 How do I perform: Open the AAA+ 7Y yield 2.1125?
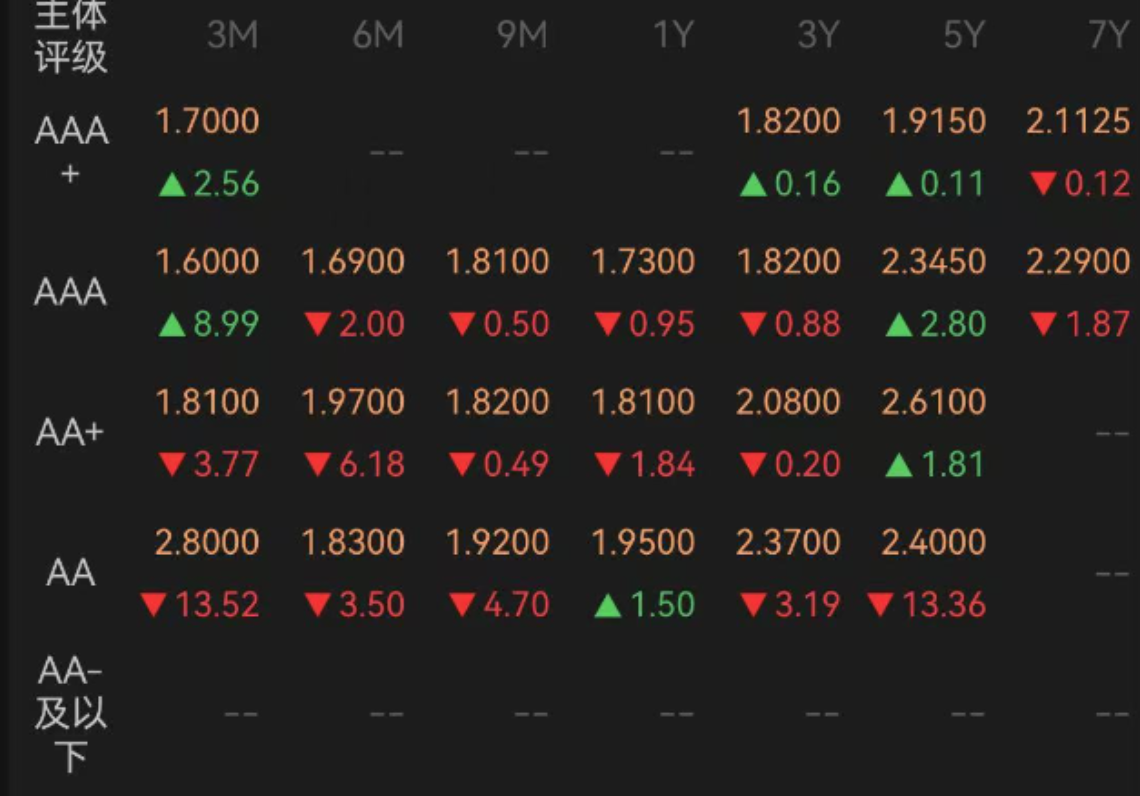(1077, 122)
